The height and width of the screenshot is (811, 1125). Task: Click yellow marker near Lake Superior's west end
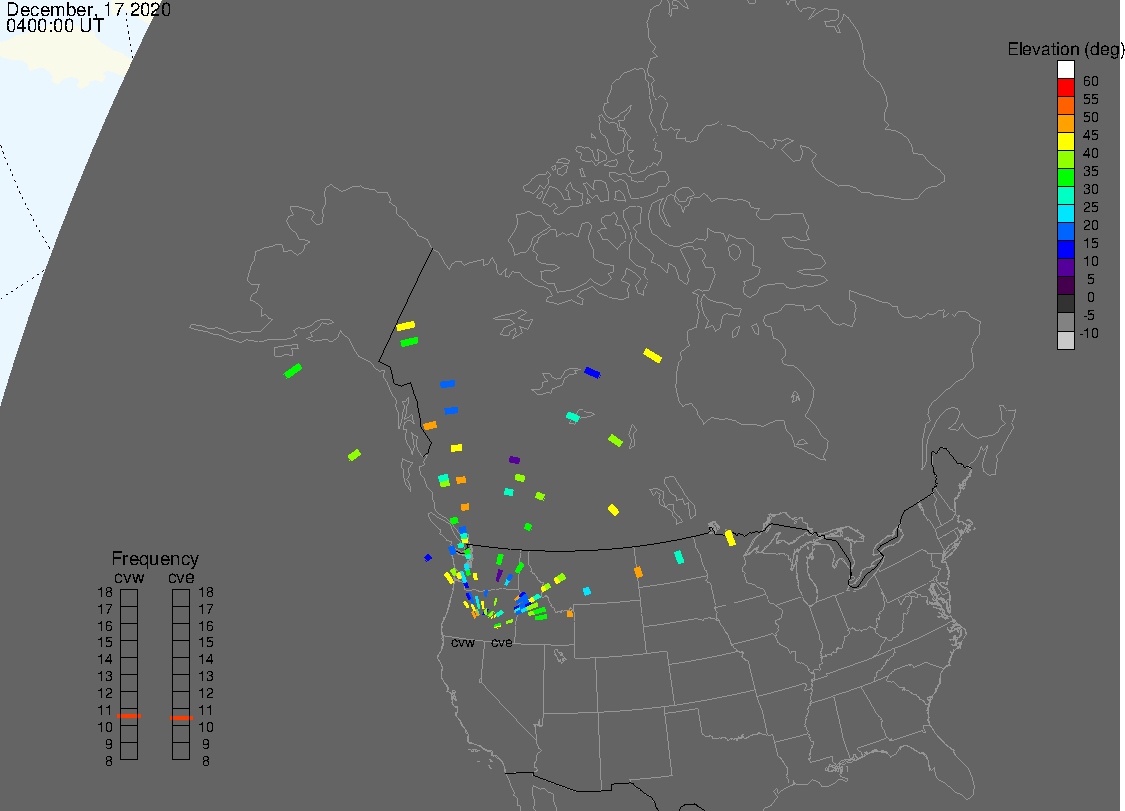click(730, 538)
